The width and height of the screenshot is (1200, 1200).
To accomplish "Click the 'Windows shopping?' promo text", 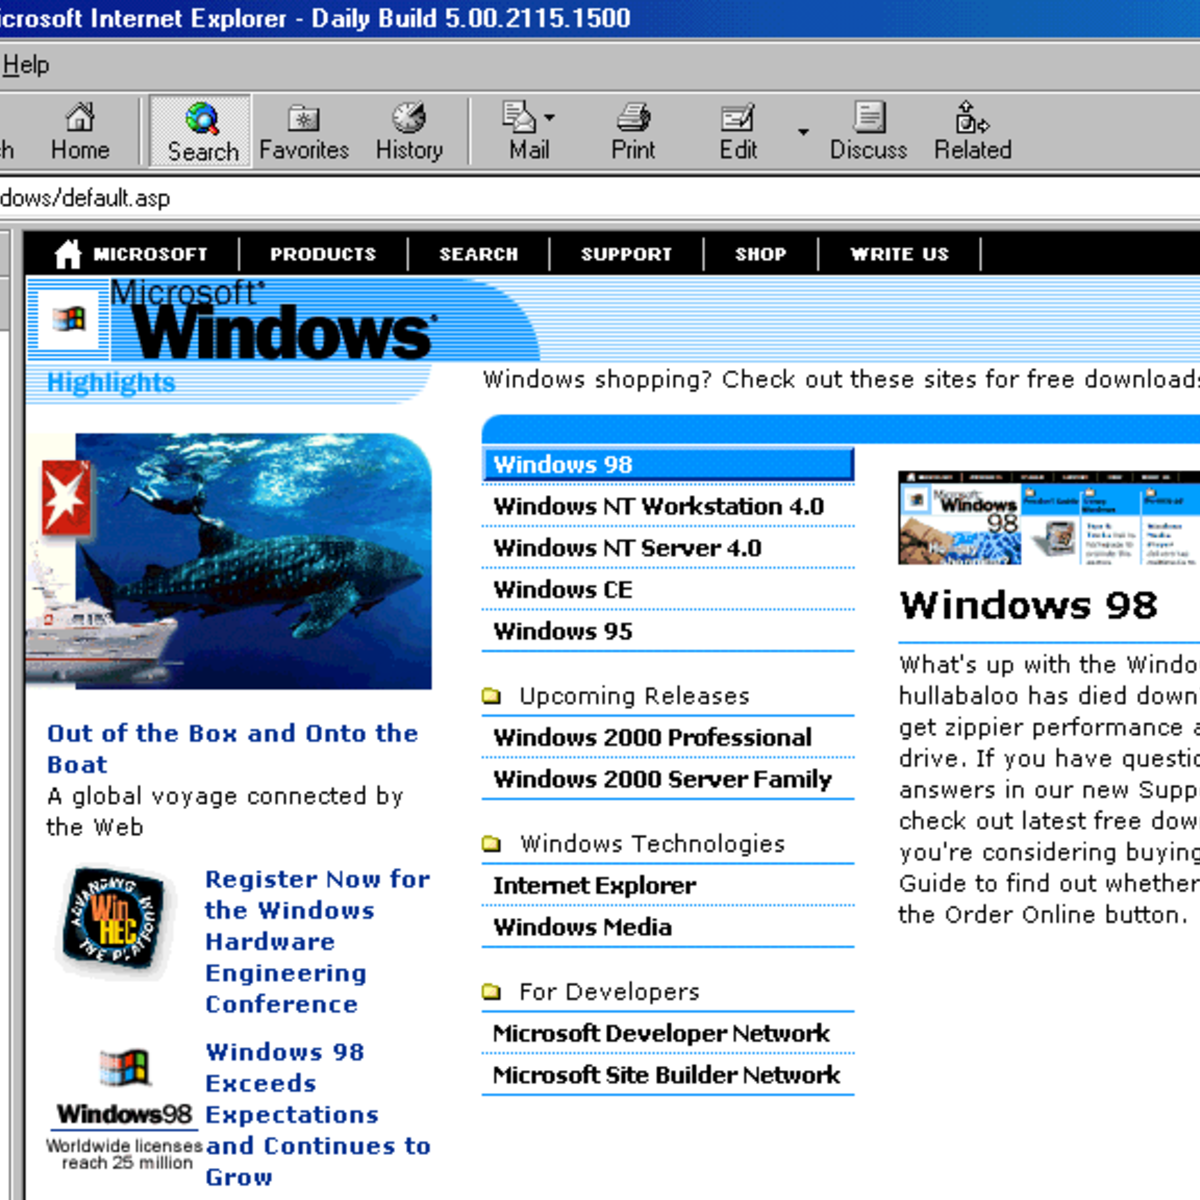I will coord(841,379).
